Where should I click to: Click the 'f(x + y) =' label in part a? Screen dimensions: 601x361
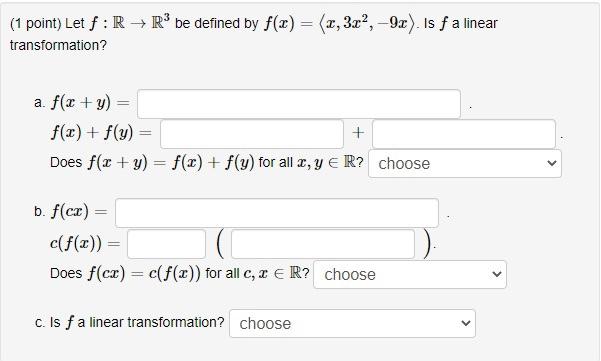click(x=90, y=103)
